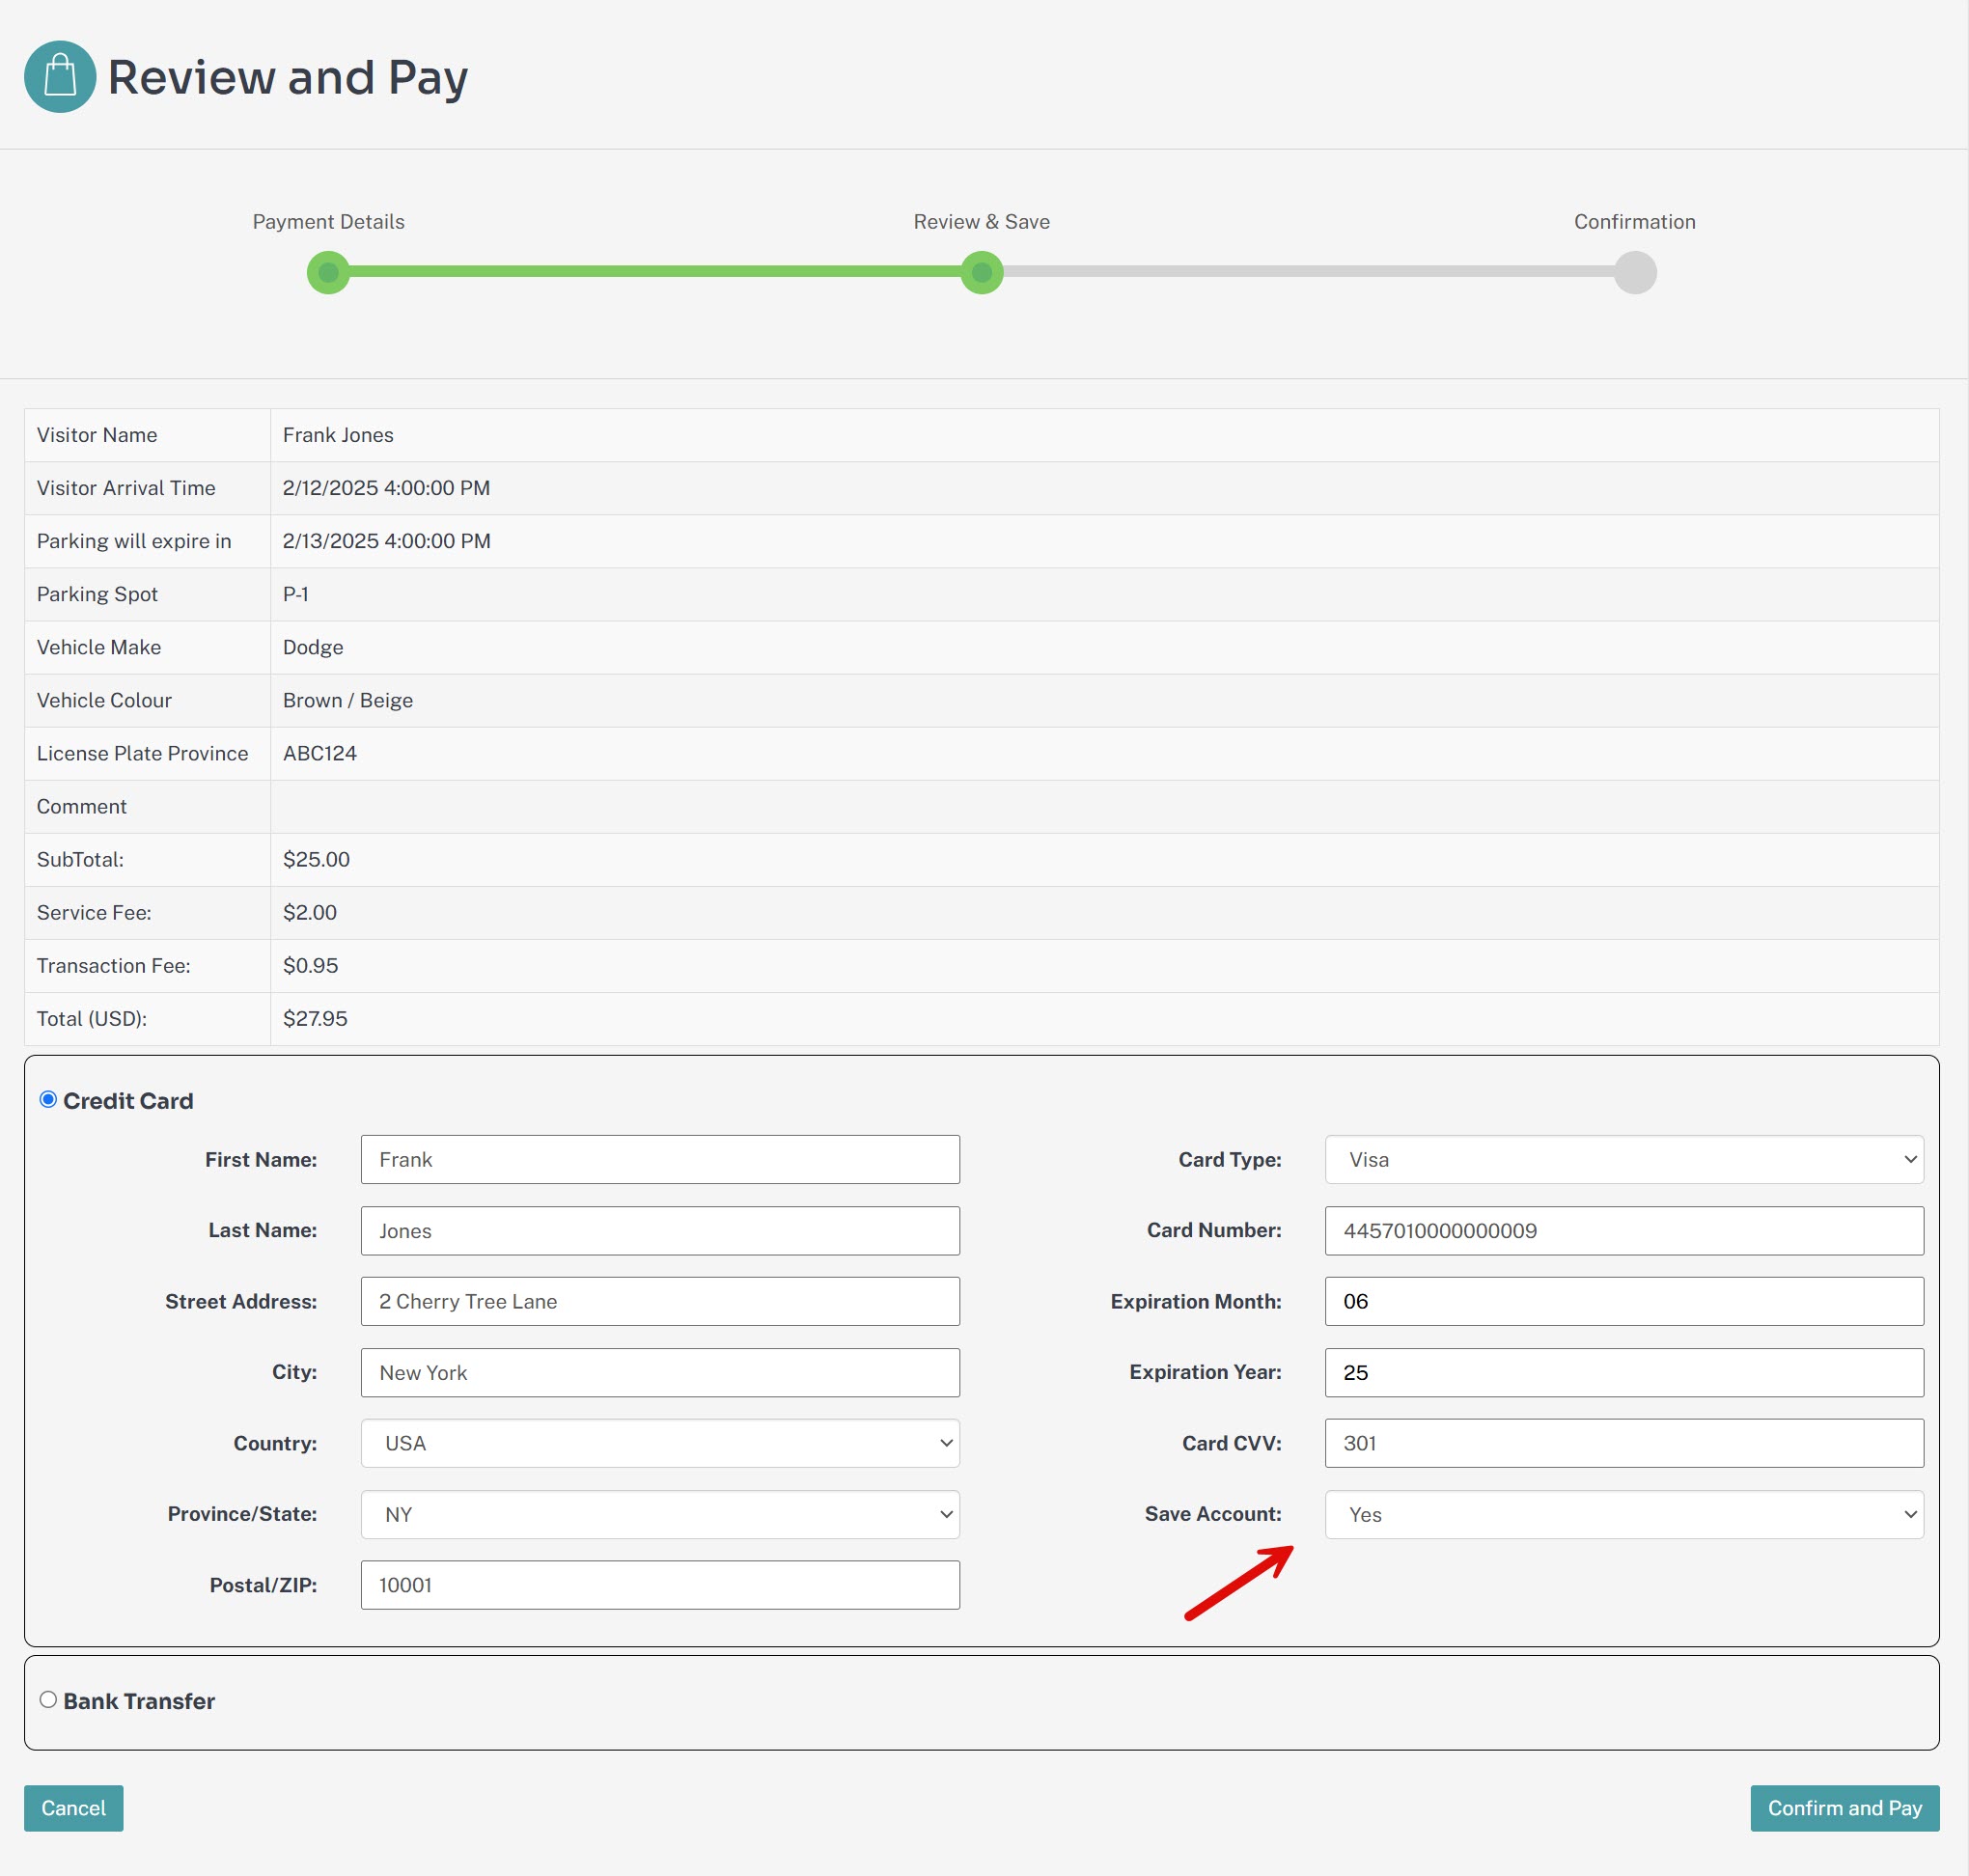Viewport: 1969px width, 1876px height.
Task: Click the Parking Spot value P-1
Action: click(x=295, y=594)
